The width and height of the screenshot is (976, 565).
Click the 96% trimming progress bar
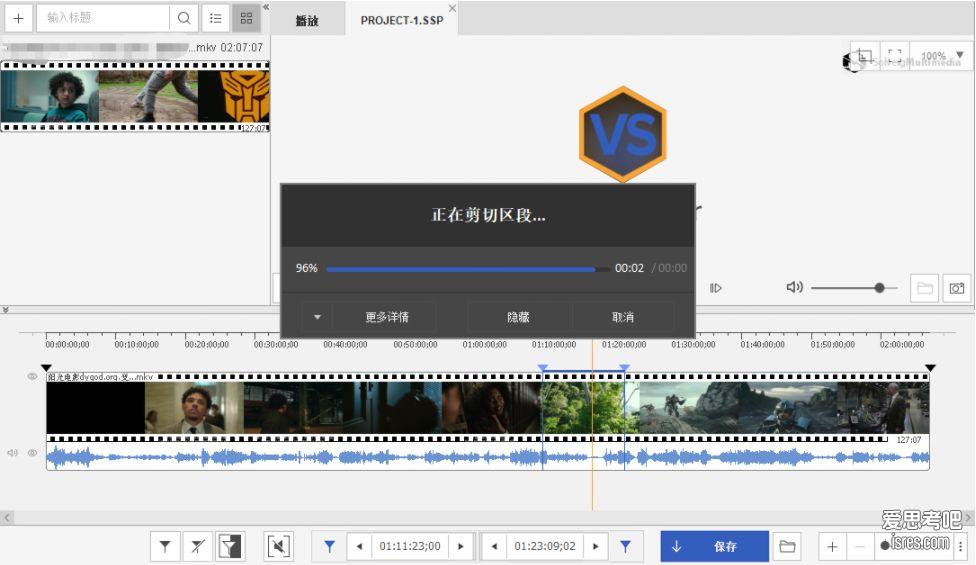(467, 269)
